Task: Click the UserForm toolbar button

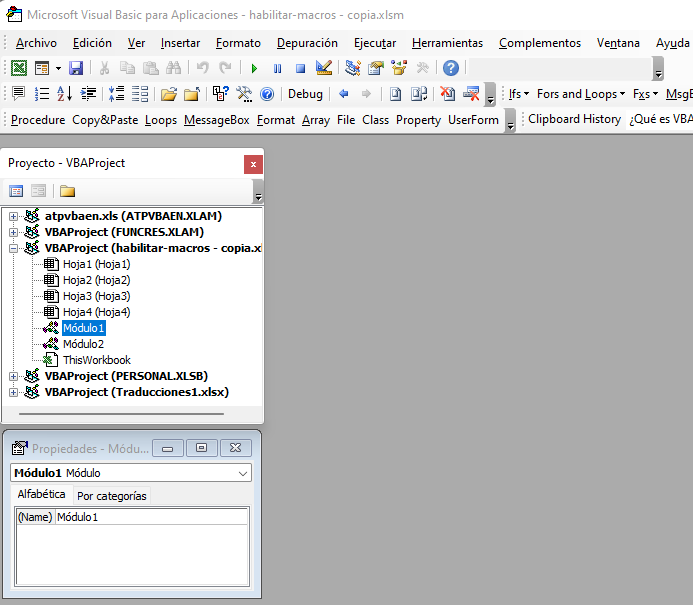Action: tap(473, 120)
